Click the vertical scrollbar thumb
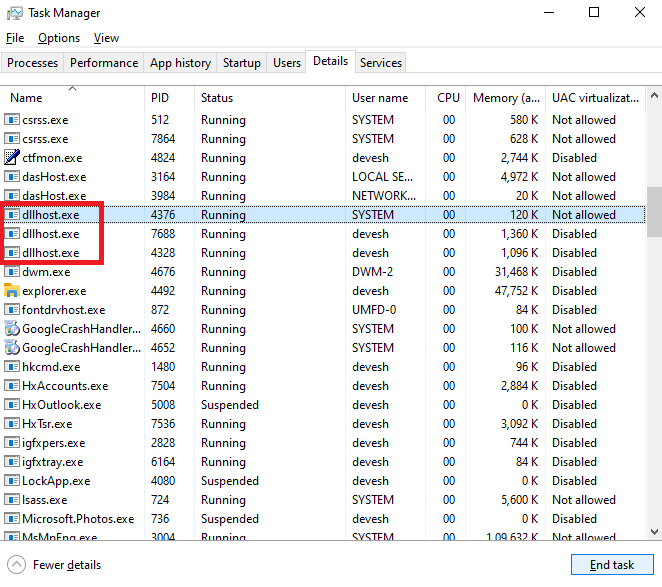This screenshot has width=662, height=587. [654, 212]
